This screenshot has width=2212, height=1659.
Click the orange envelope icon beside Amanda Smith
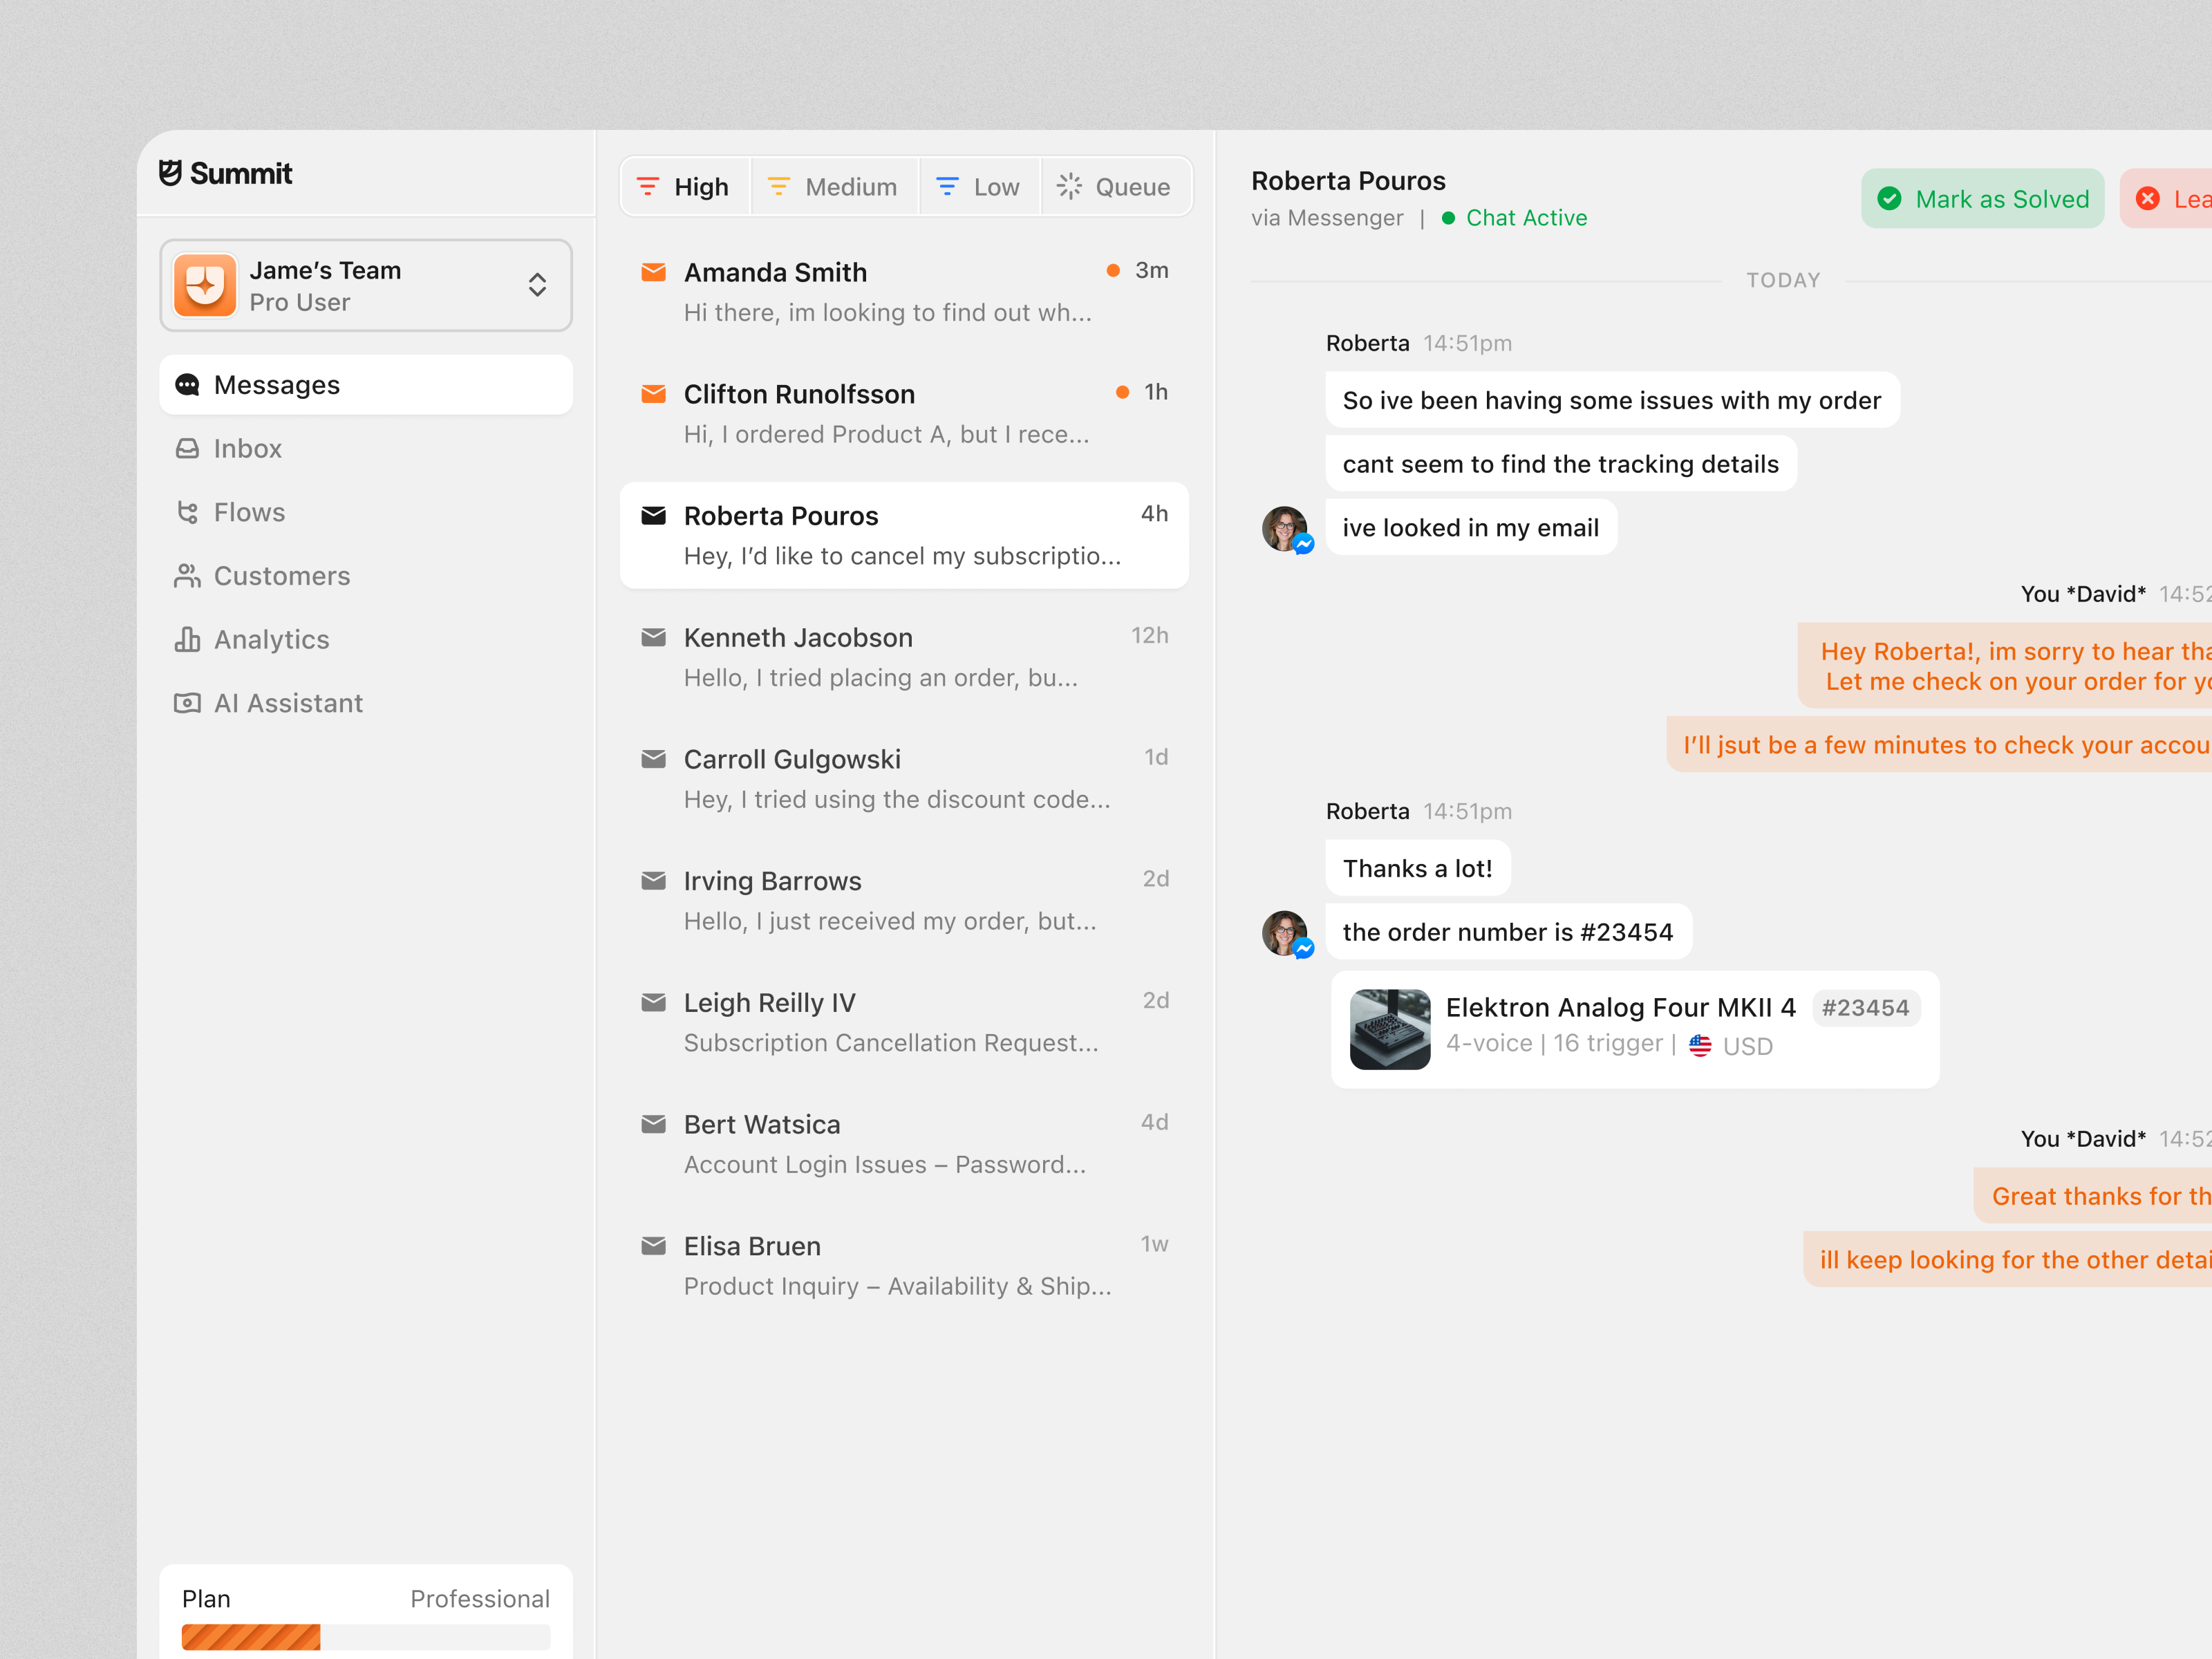click(653, 272)
